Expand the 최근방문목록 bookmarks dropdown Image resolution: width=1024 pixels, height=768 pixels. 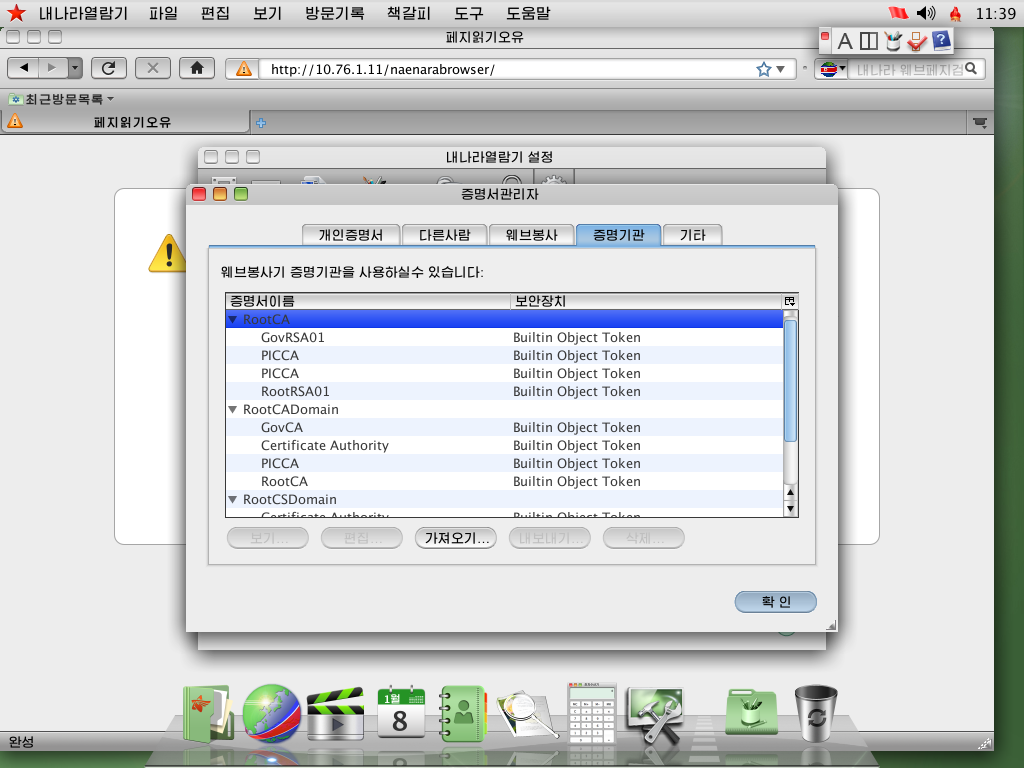62,99
